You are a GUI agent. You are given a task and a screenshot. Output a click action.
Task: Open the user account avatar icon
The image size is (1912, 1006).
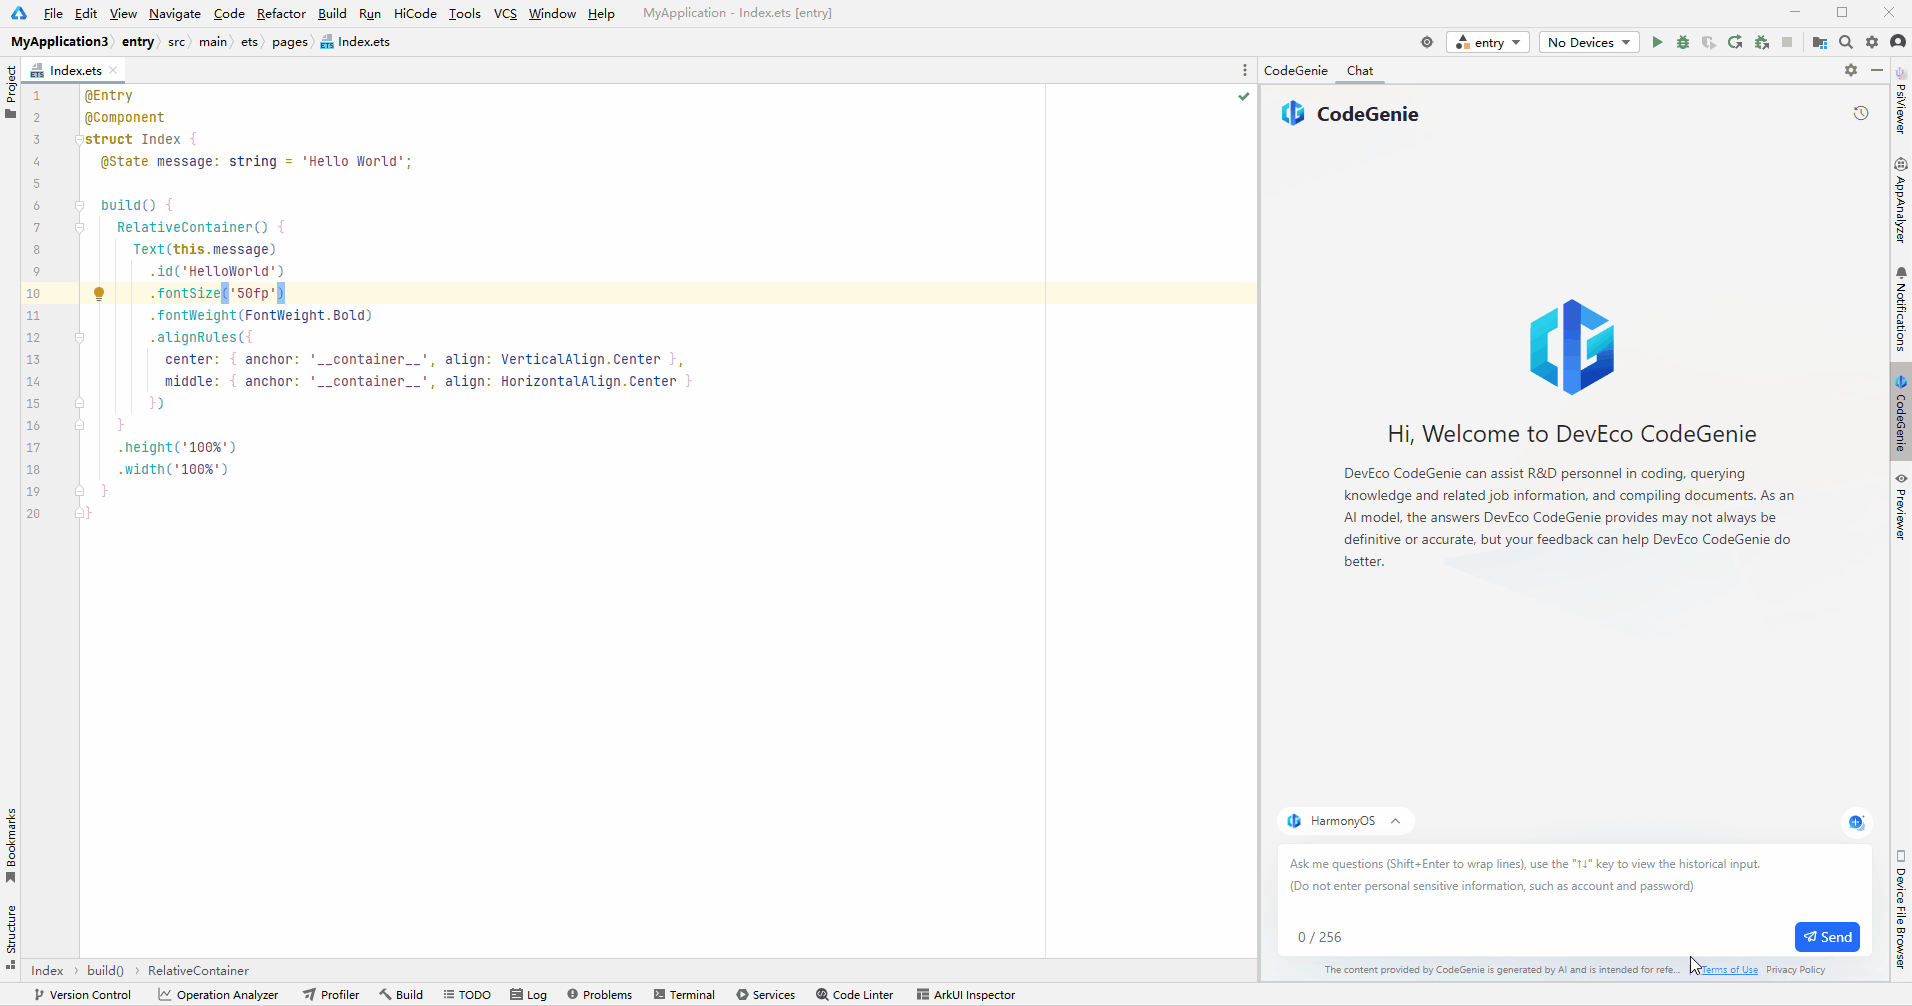point(1898,42)
